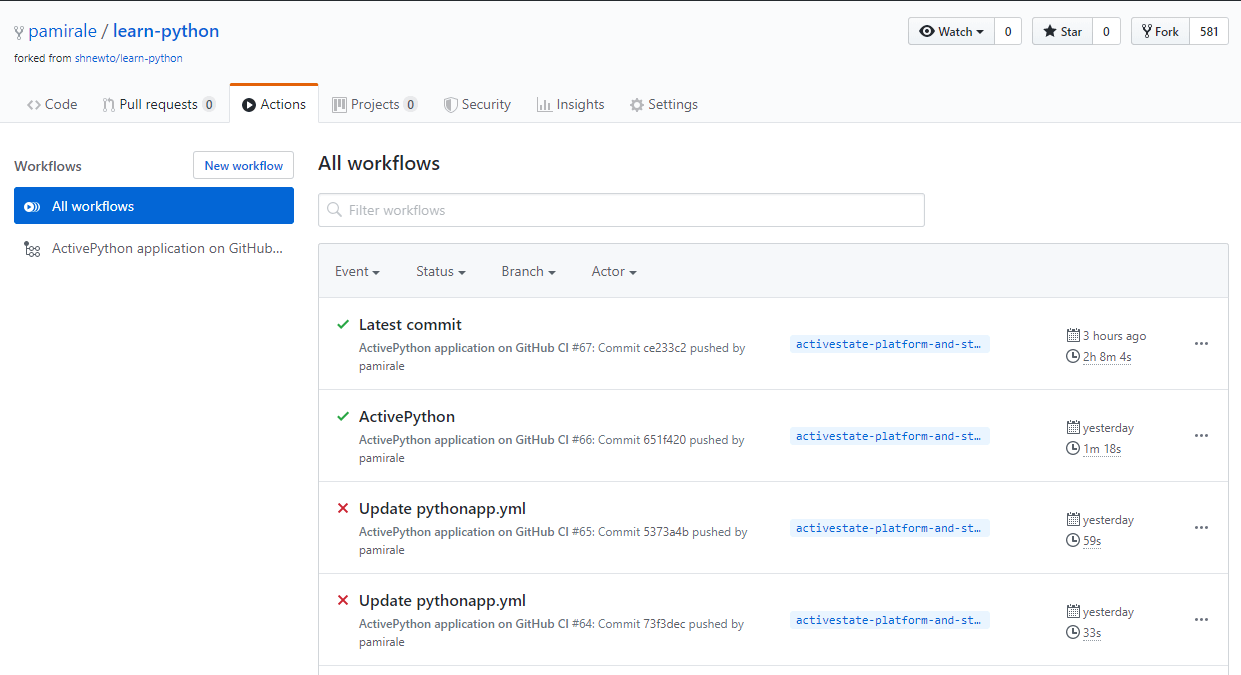Open the shnewto/learn-python source link

(x=129, y=58)
